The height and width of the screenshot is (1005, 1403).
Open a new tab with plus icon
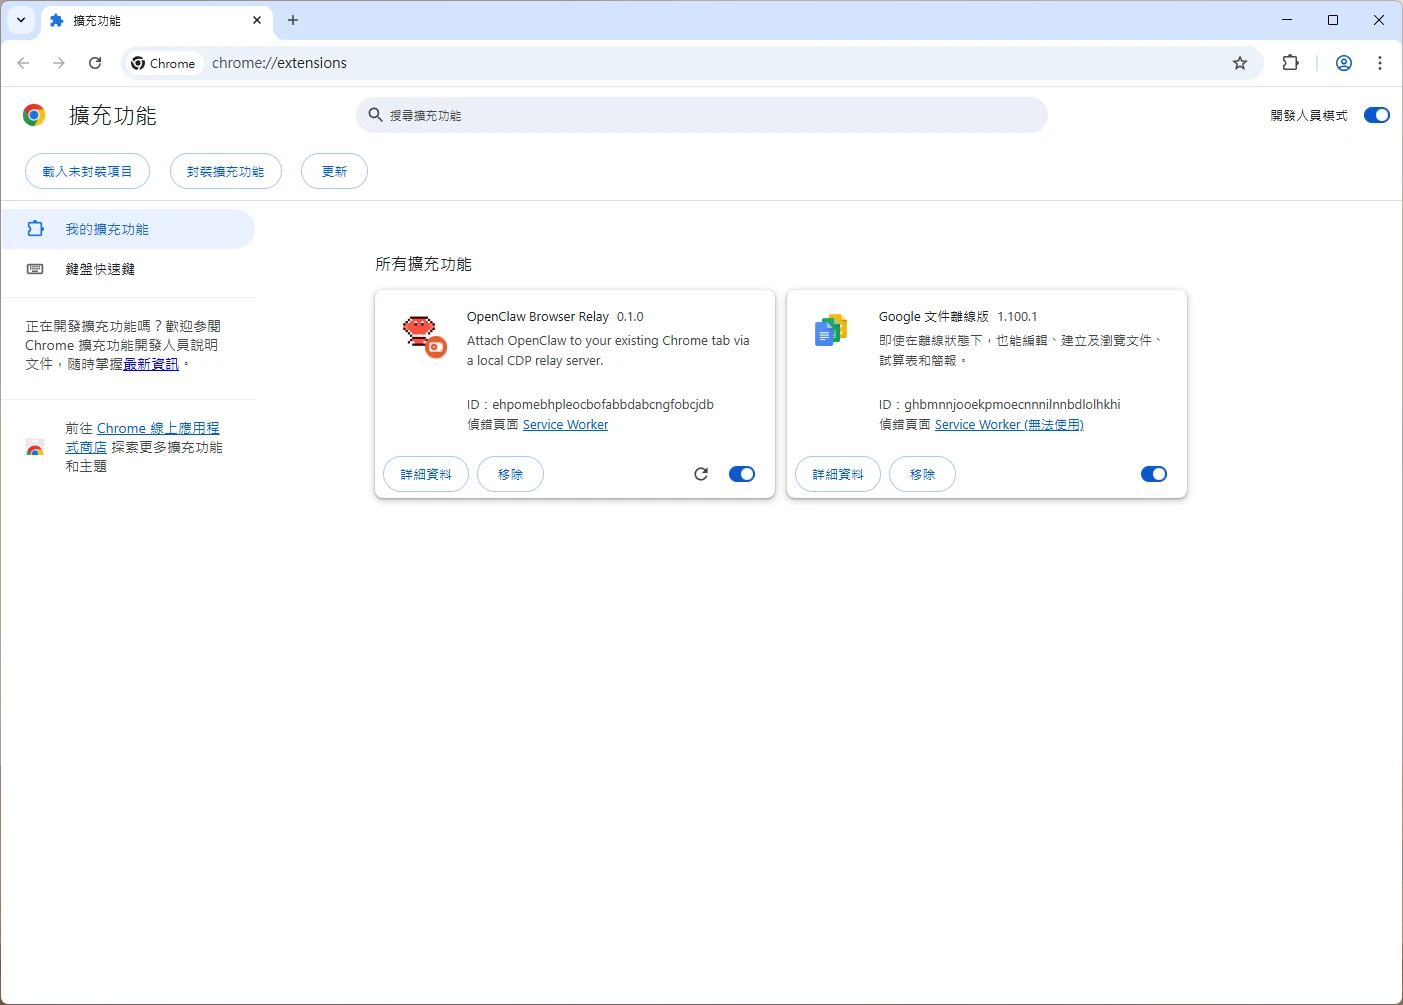293,20
